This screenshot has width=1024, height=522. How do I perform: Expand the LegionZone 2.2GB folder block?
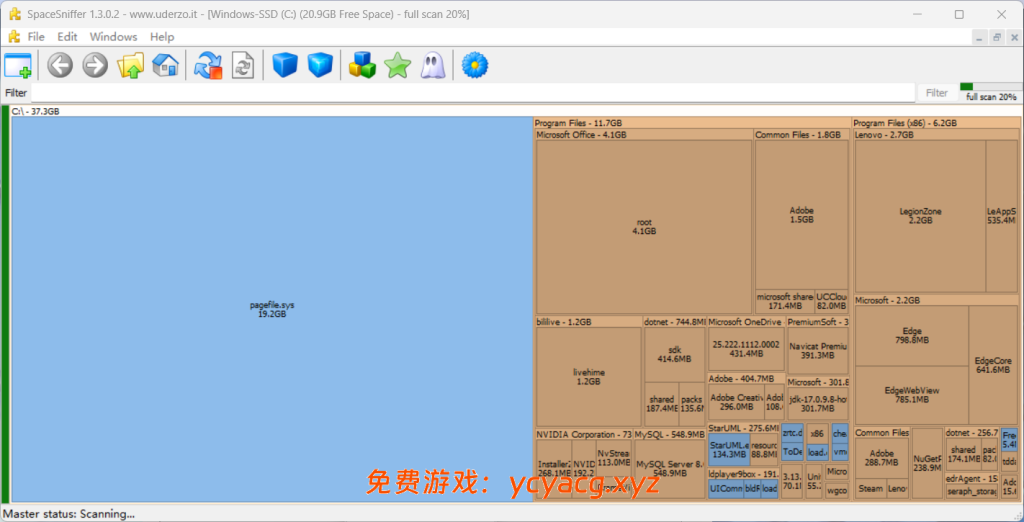(920, 215)
